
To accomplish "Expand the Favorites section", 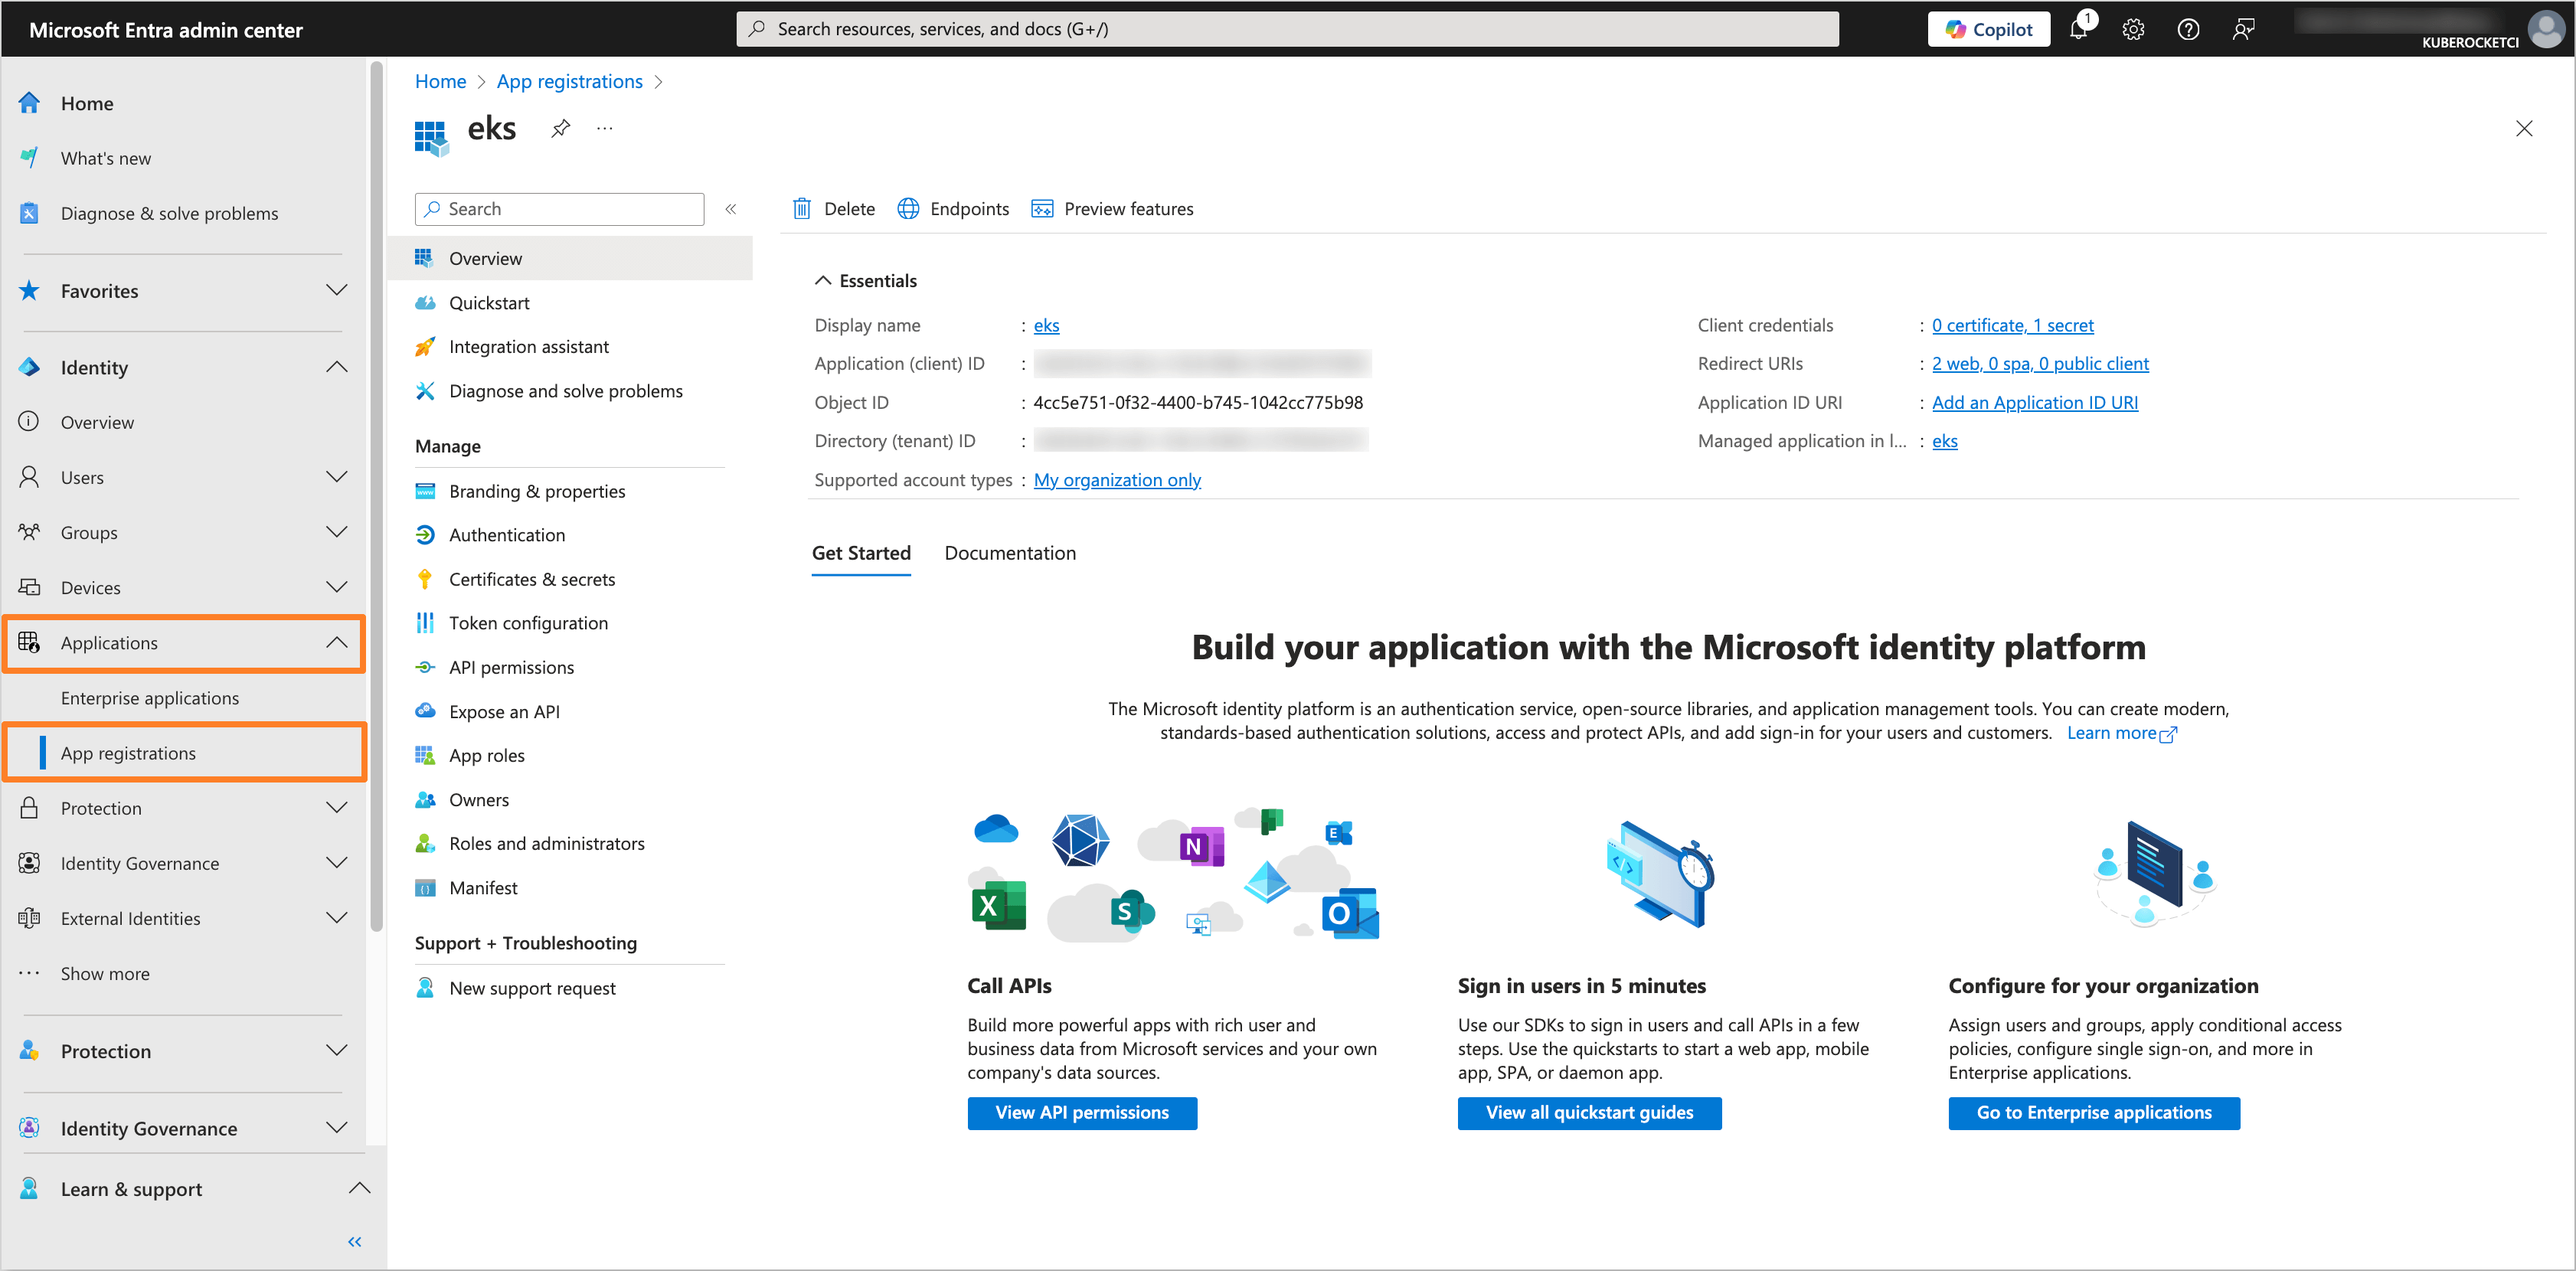I will [337, 290].
